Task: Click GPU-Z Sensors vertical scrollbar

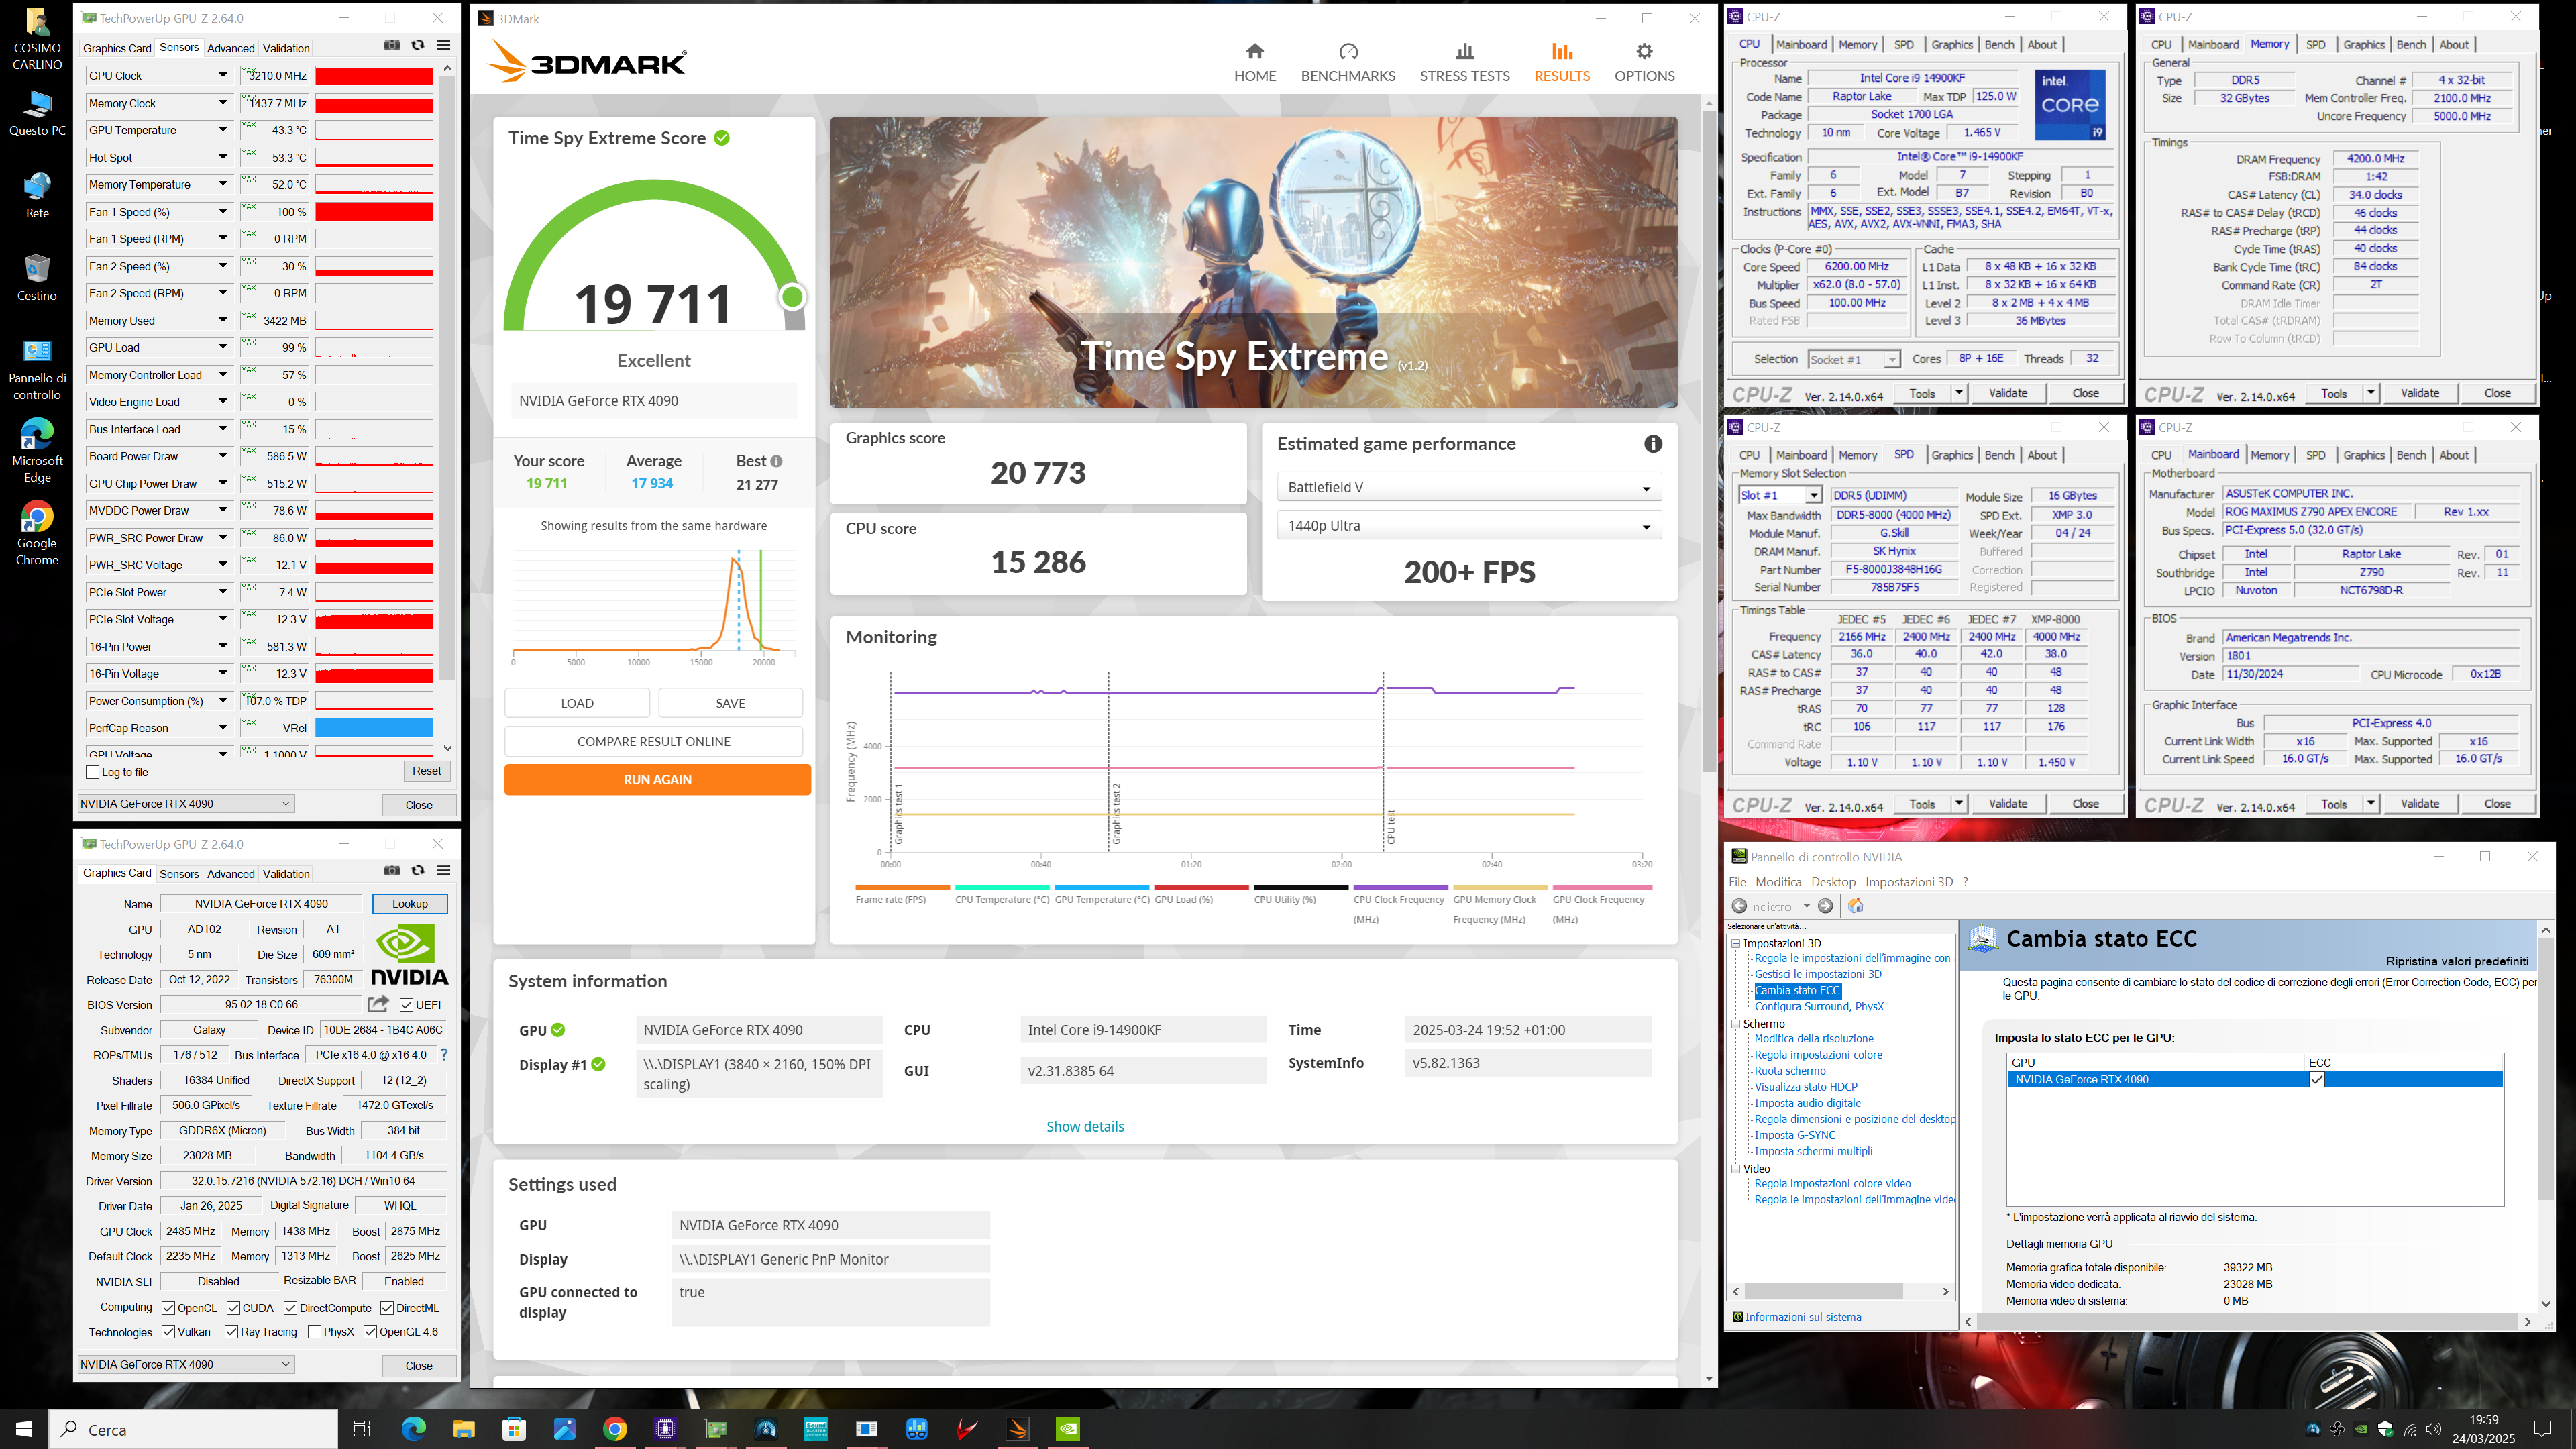Action: [x=447, y=408]
